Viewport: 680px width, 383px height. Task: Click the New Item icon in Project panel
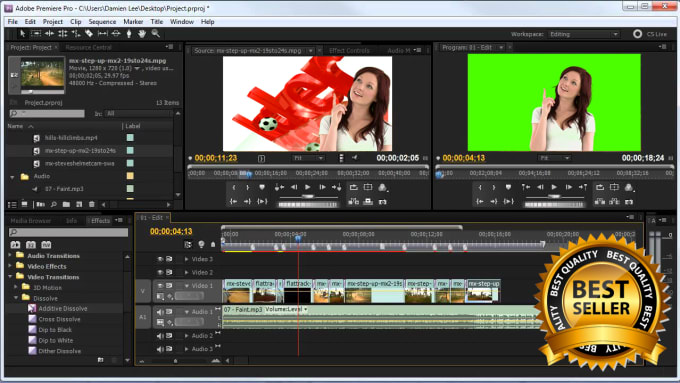[x=79, y=204]
